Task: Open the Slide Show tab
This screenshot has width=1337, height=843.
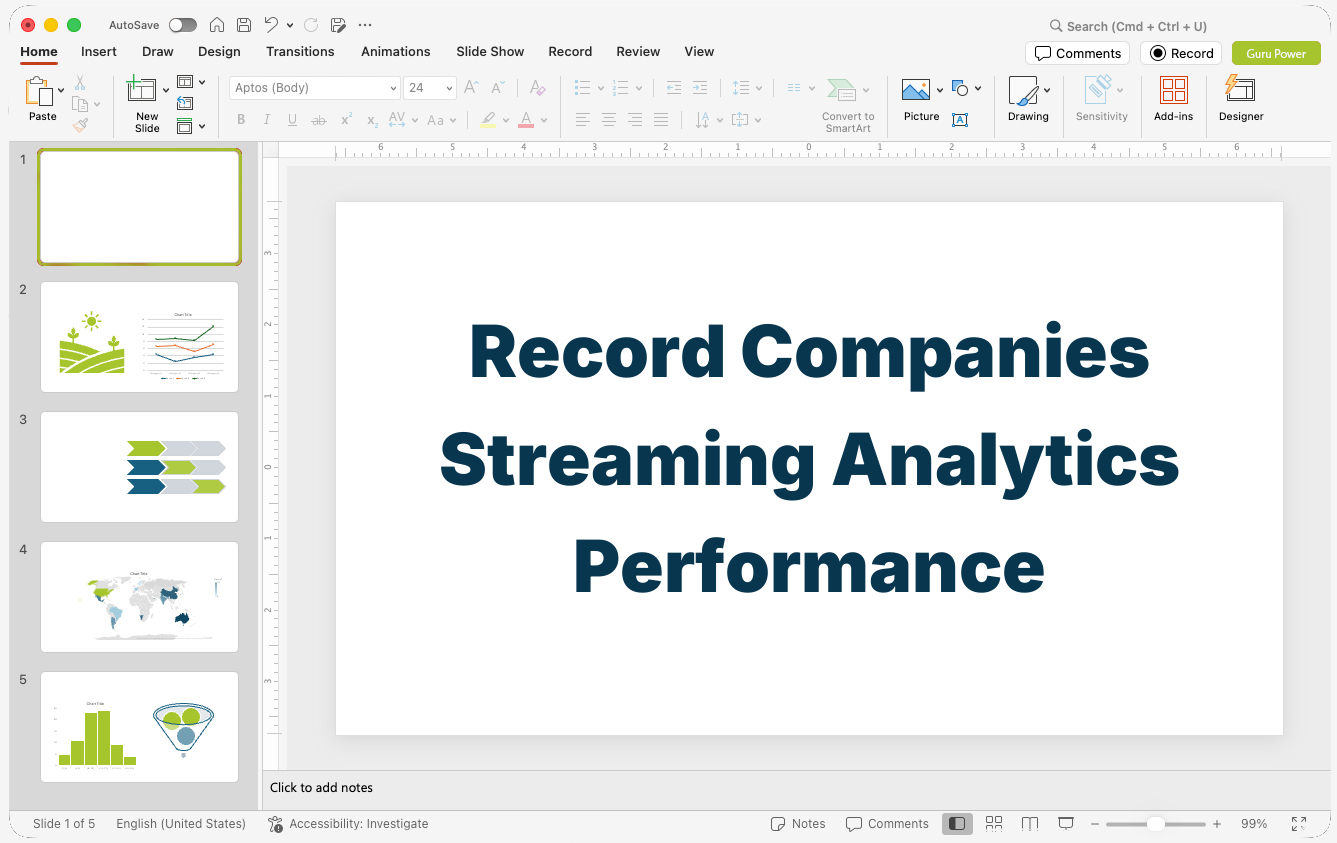Action: pos(490,52)
